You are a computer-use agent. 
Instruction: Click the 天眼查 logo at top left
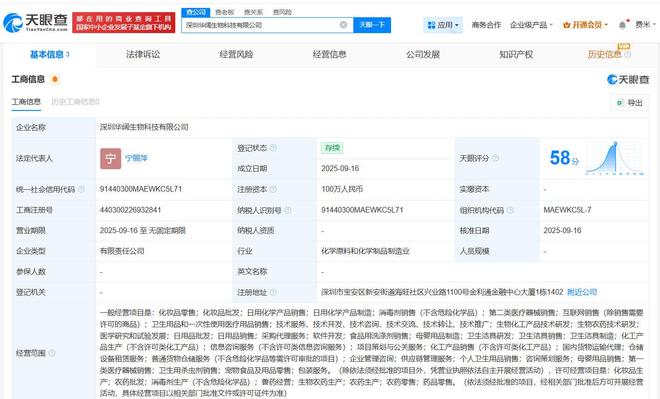[35, 22]
